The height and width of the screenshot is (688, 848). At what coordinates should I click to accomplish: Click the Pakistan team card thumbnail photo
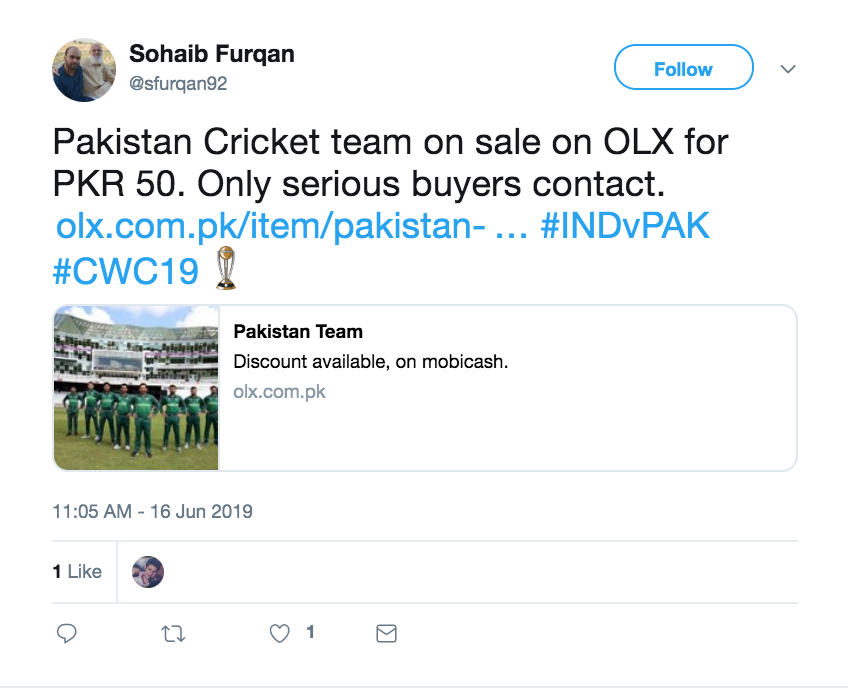pos(136,388)
